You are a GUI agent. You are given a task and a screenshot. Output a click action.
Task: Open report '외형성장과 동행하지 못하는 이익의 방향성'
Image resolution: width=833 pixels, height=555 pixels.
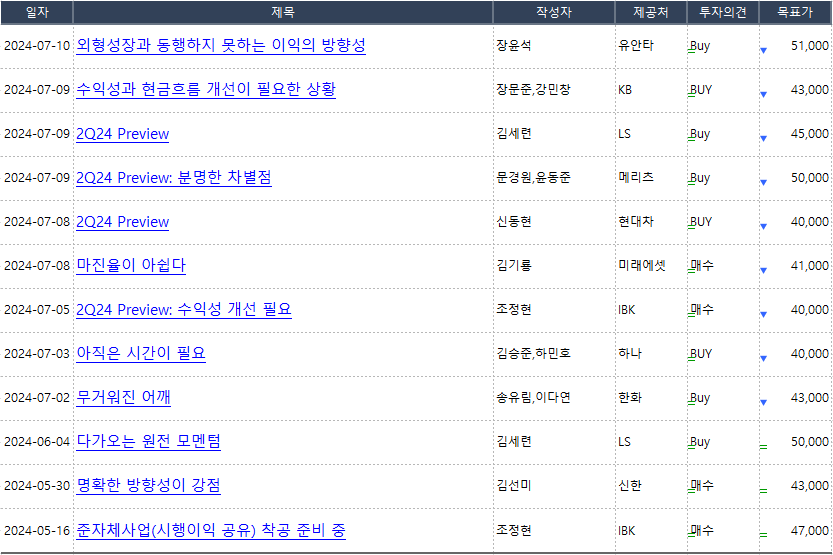(x=220, y=45)
